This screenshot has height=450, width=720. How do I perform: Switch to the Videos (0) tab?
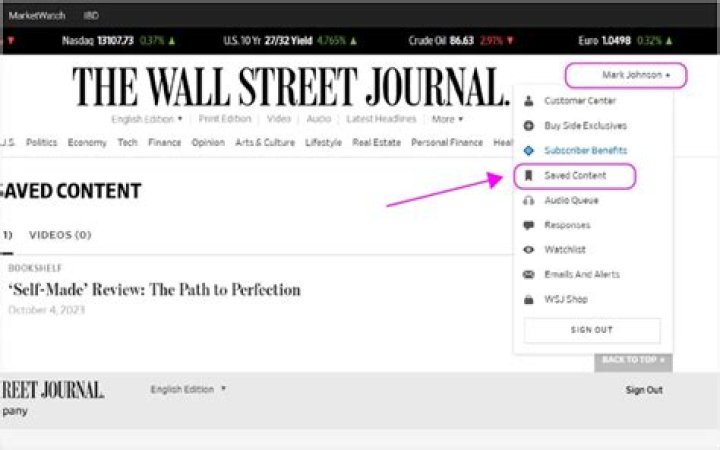[x=60, y=235]
